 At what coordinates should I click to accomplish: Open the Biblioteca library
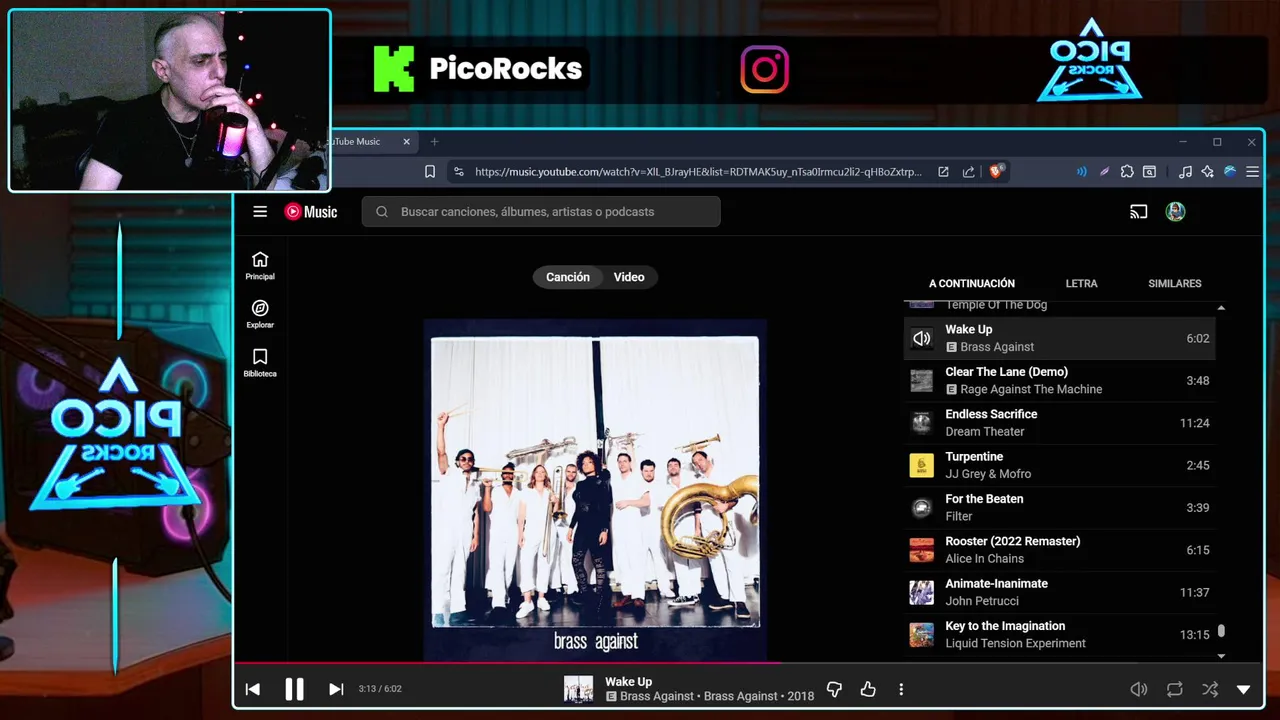tap(260, 363)
